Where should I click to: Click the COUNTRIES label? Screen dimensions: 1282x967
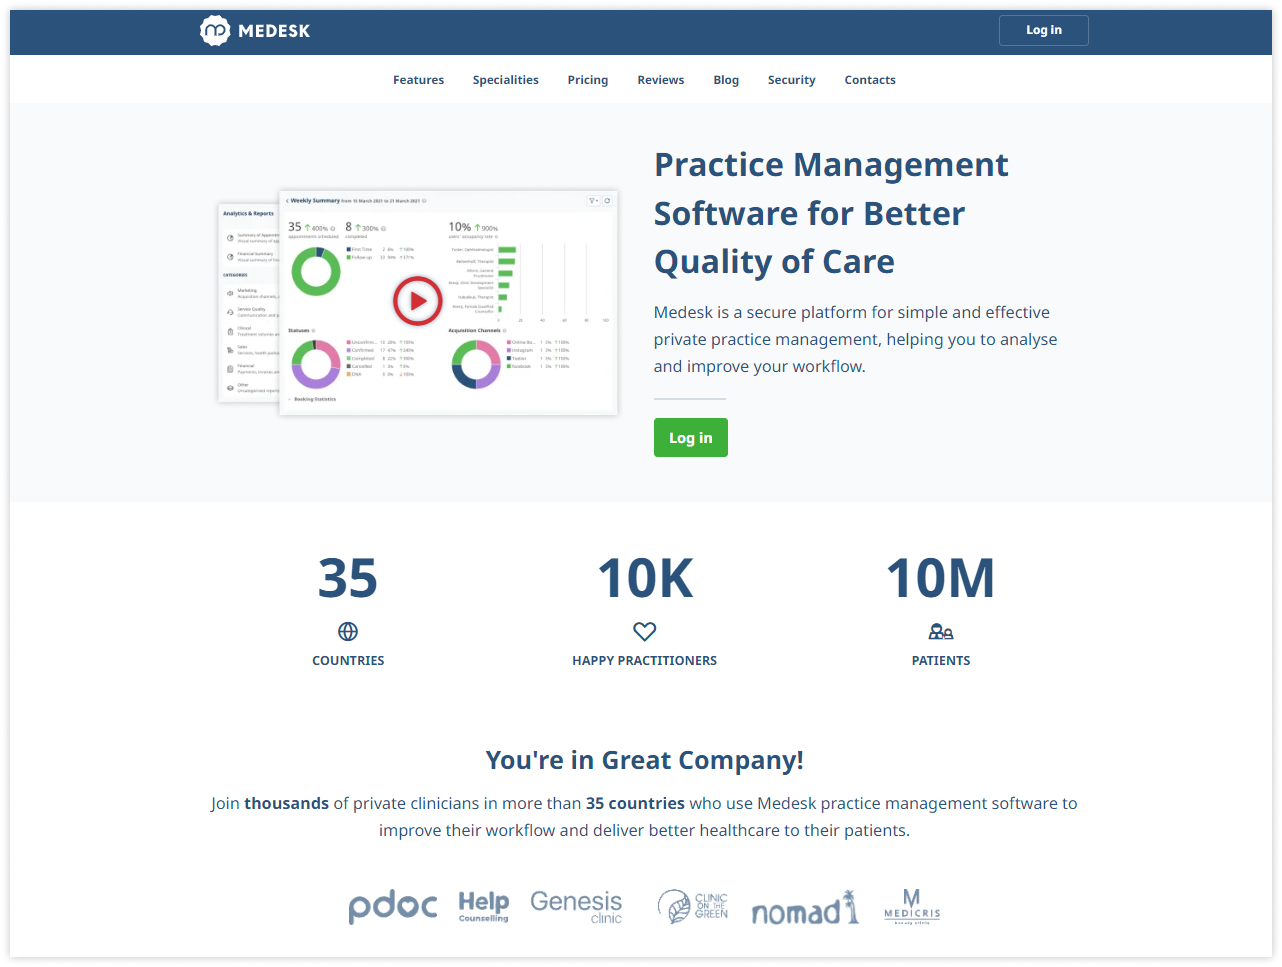point(348,661)
